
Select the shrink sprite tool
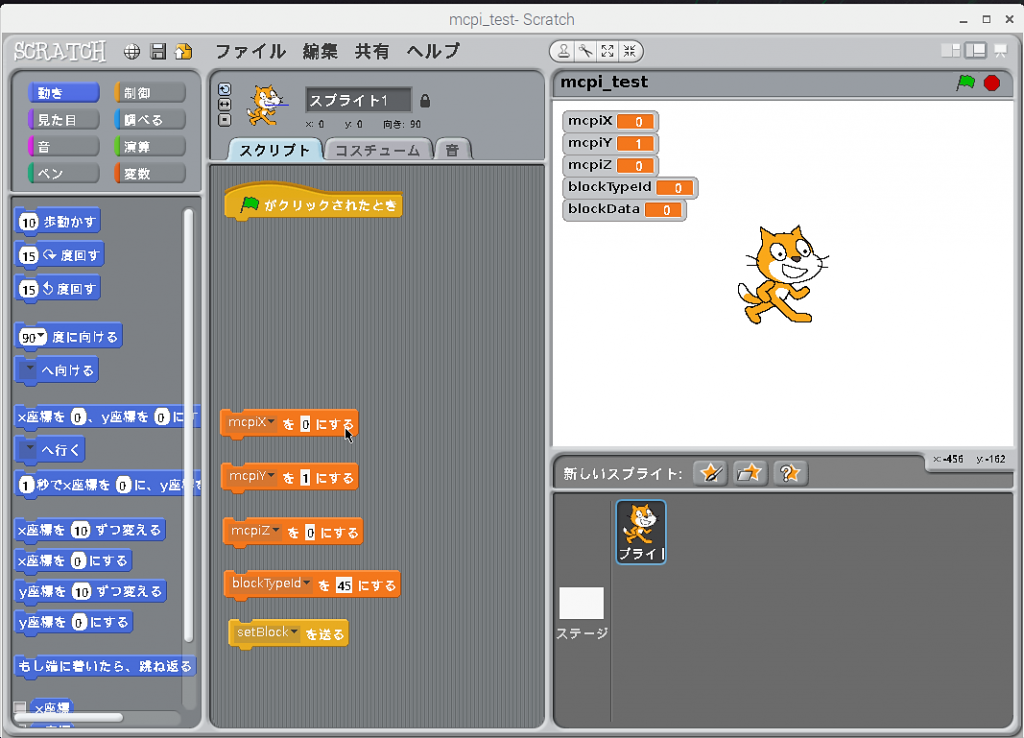630,51
